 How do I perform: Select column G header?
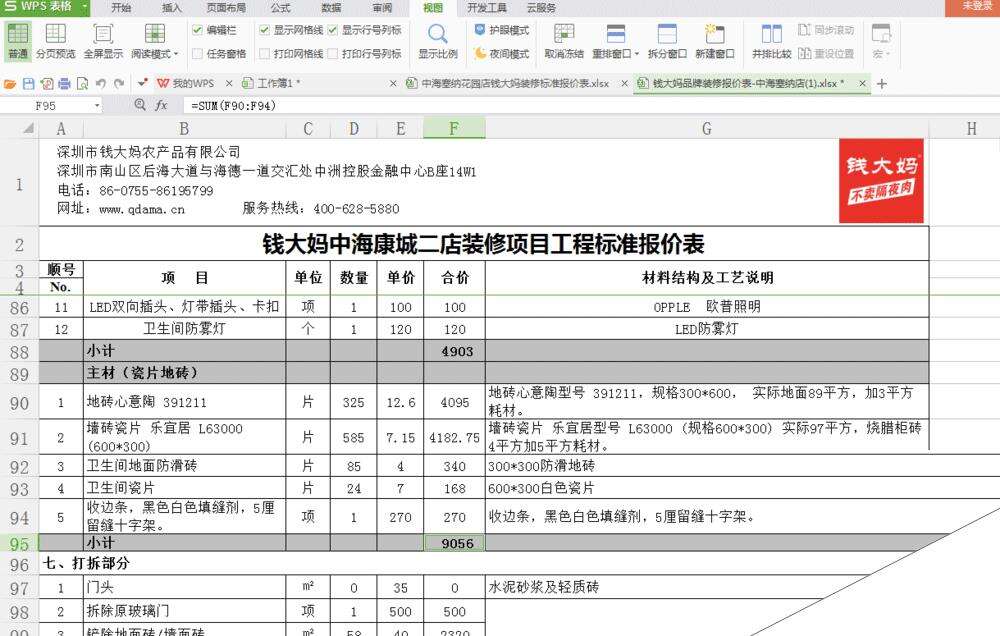tap(707, 128)
